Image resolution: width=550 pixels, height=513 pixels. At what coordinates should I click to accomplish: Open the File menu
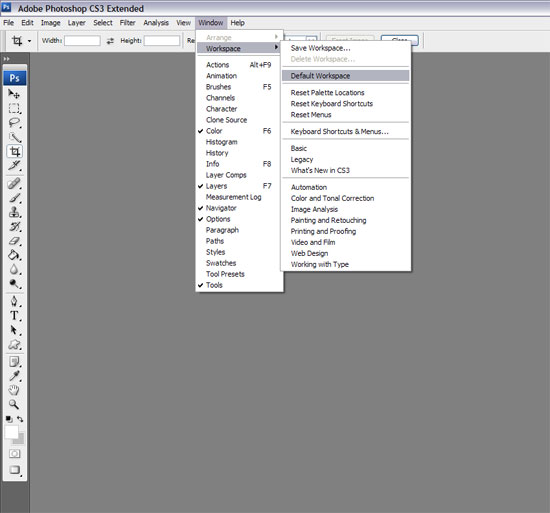tap(9, 23)
